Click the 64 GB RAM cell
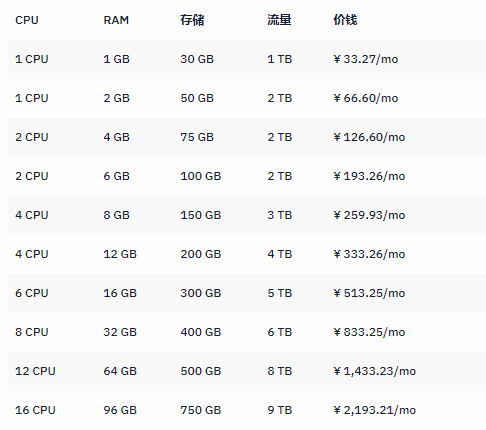 pos(120,371)
